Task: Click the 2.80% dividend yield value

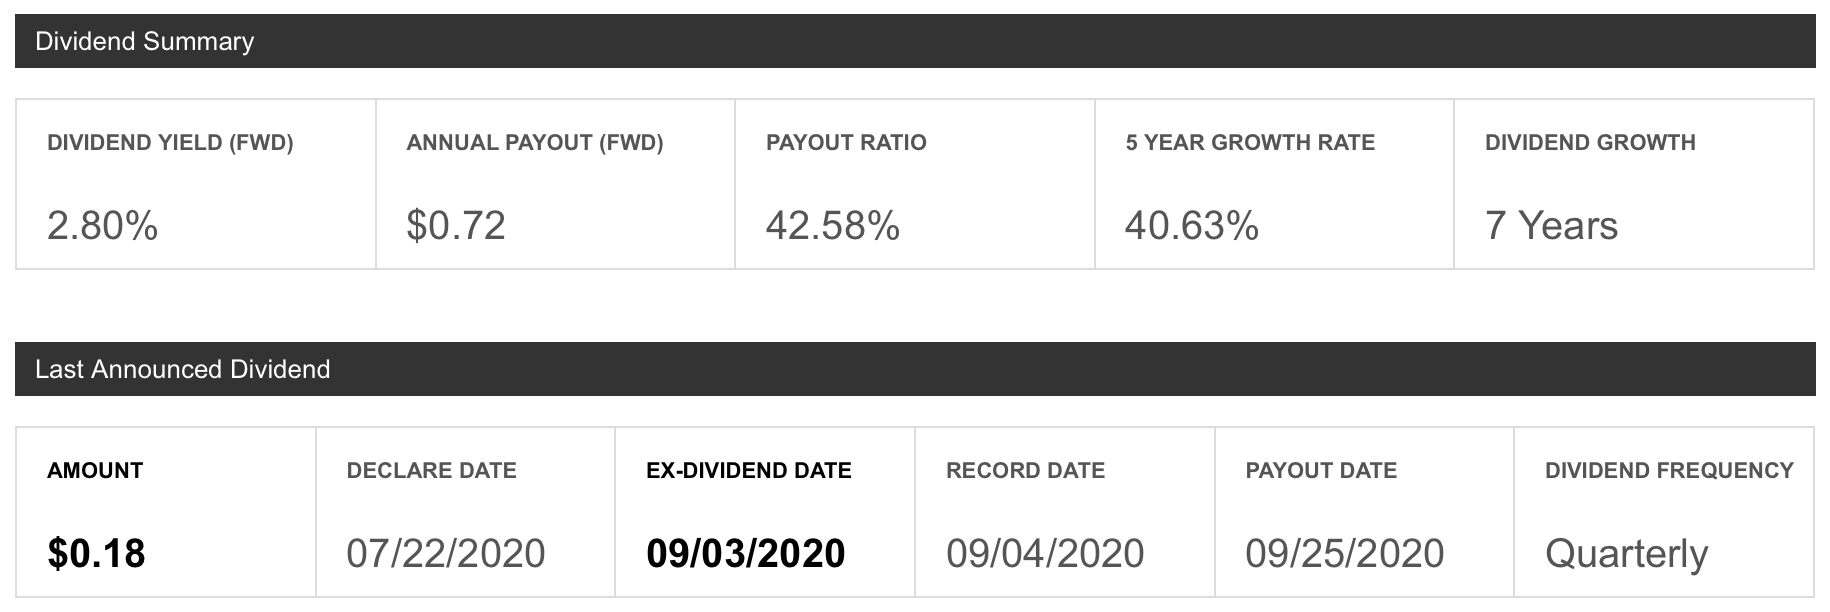Action: click(x=103, y=226)
